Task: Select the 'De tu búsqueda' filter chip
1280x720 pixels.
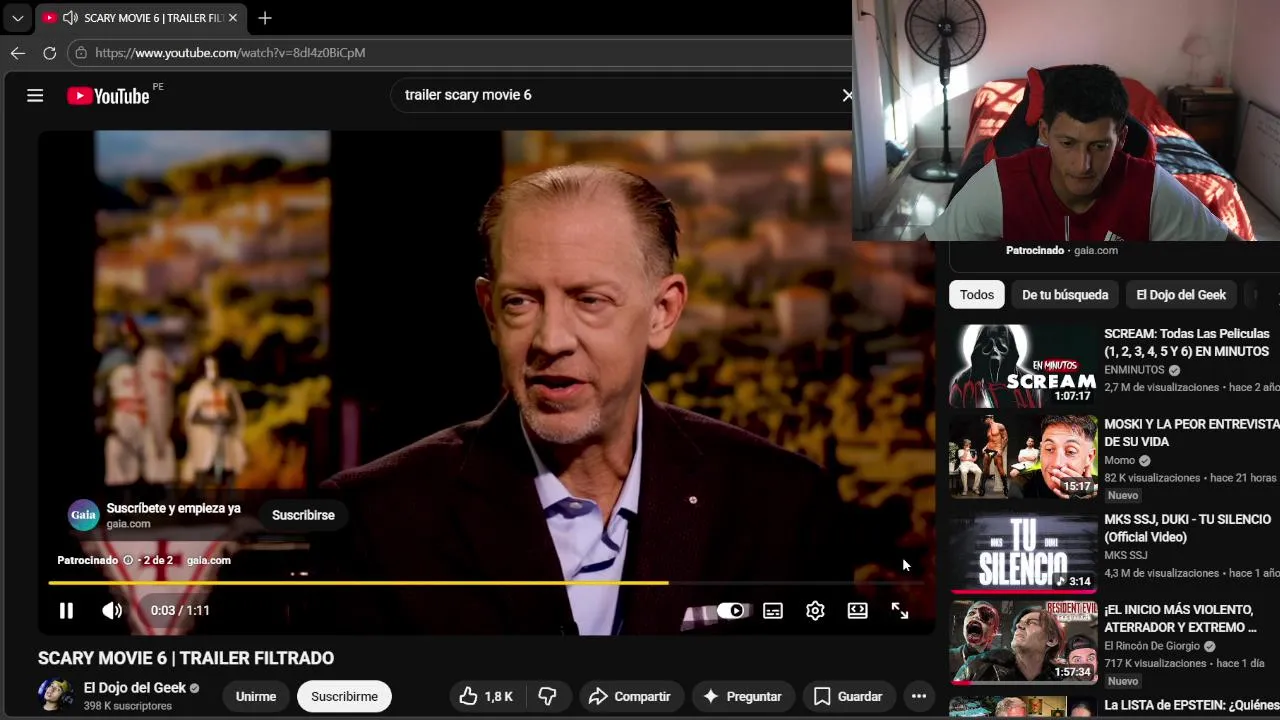Action: pos(1065,295)
